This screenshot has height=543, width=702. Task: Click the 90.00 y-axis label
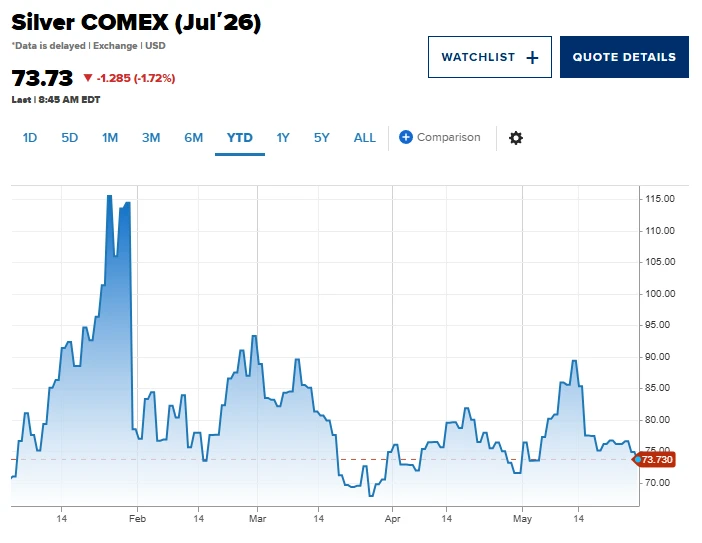[657, 357]
